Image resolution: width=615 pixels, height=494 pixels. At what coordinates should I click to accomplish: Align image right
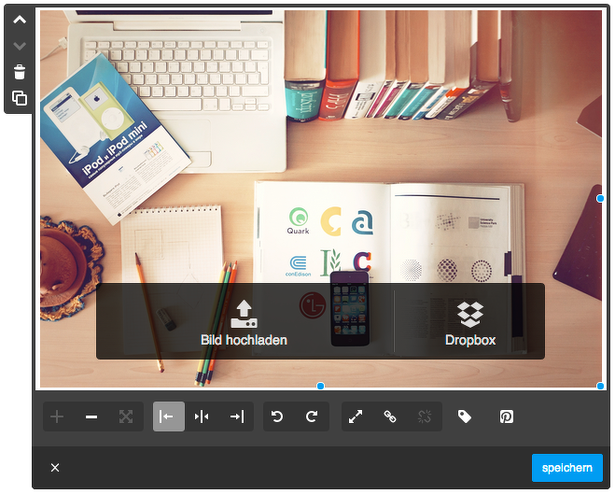[237, 417]
